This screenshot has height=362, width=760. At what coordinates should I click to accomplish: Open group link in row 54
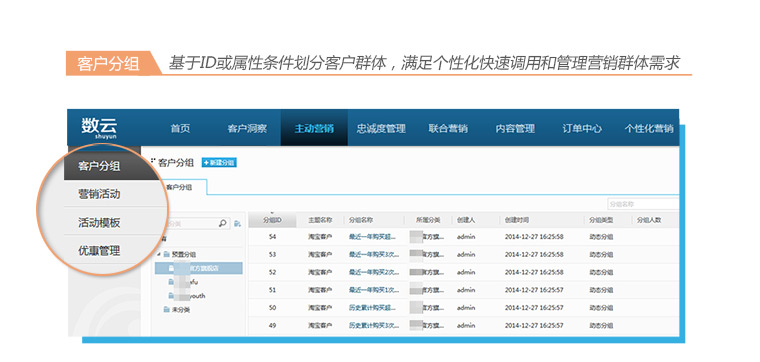[x=372, y=236]
